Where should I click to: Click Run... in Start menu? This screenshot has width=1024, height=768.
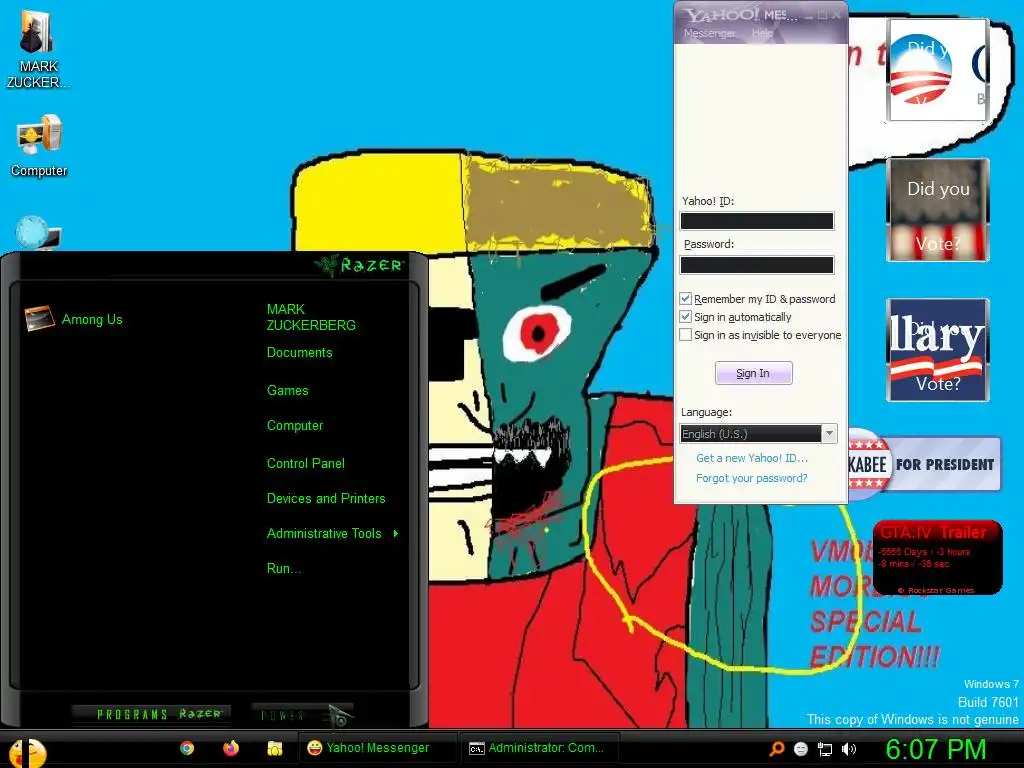point(284,569)
